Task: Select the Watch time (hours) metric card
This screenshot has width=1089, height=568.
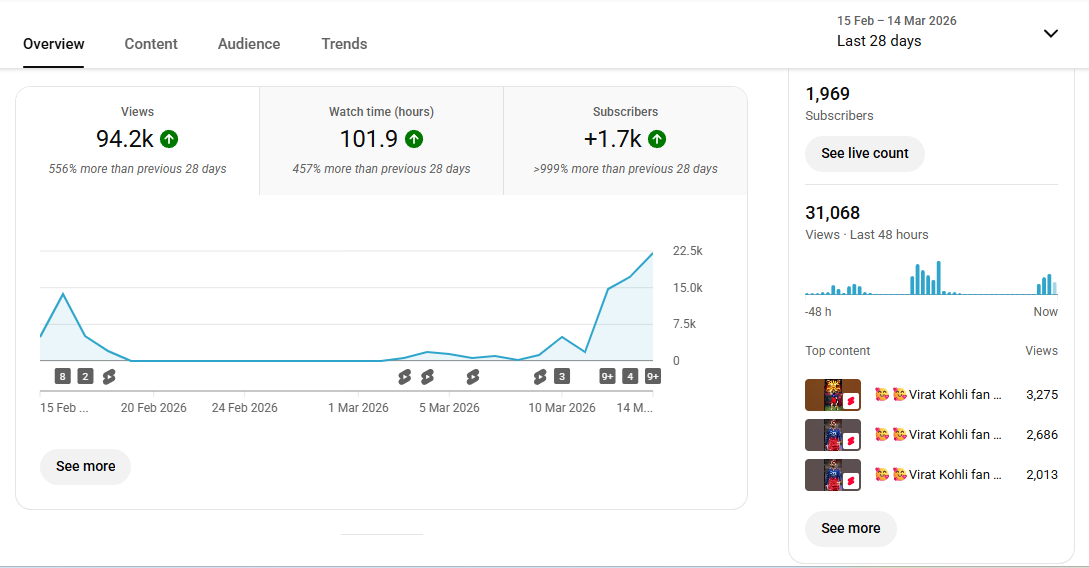Action: [381, 140]
